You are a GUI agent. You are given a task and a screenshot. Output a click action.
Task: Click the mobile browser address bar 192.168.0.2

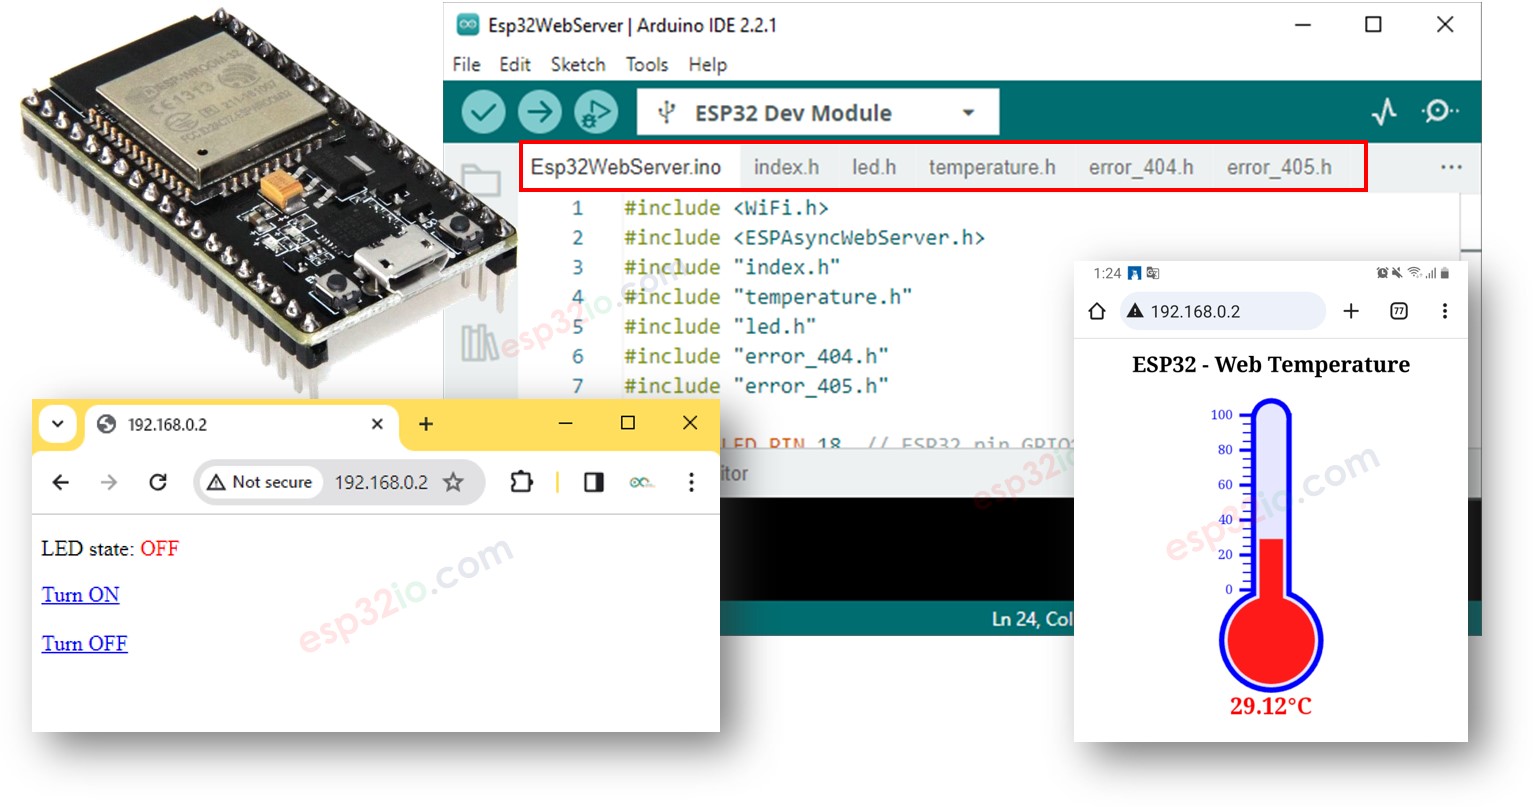point(1222,312)
